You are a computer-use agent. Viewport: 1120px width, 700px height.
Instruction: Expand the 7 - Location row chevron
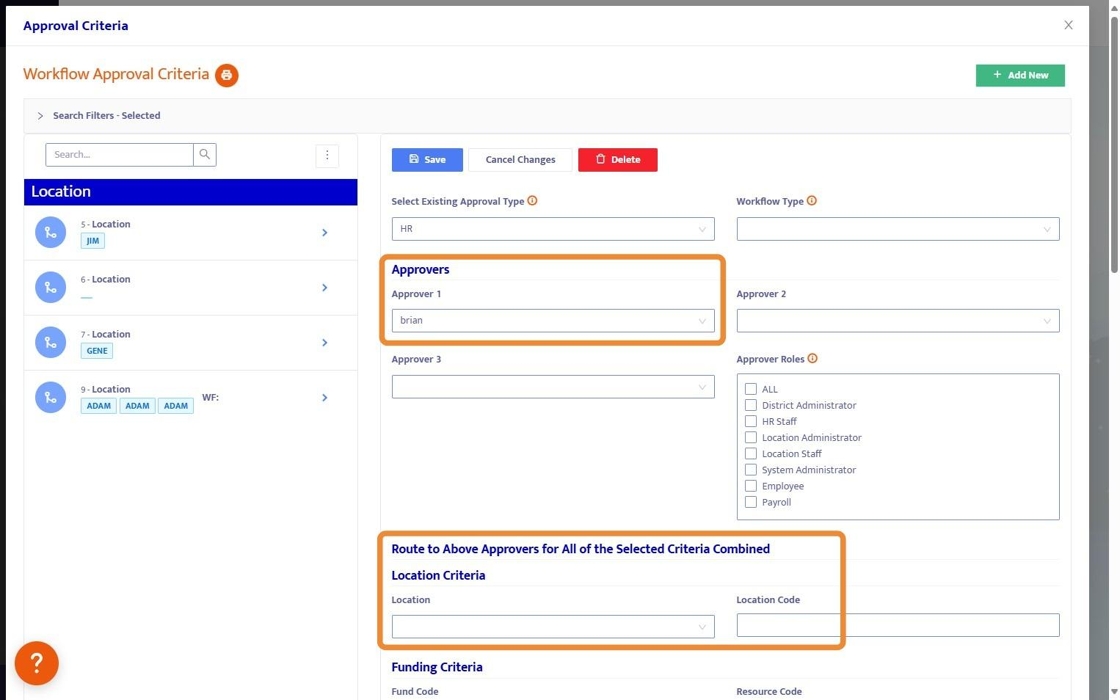coord(324,343)
